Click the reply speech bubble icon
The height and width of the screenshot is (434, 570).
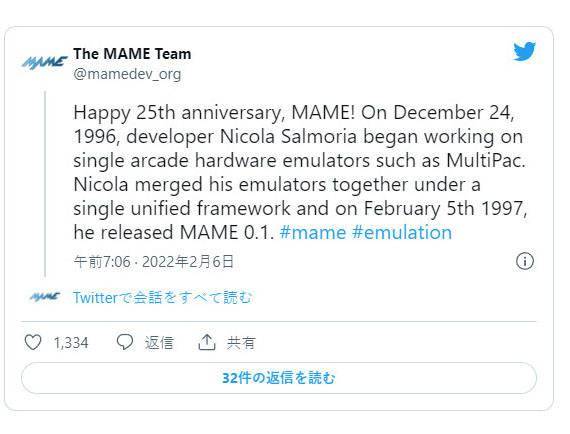point(125,342)
